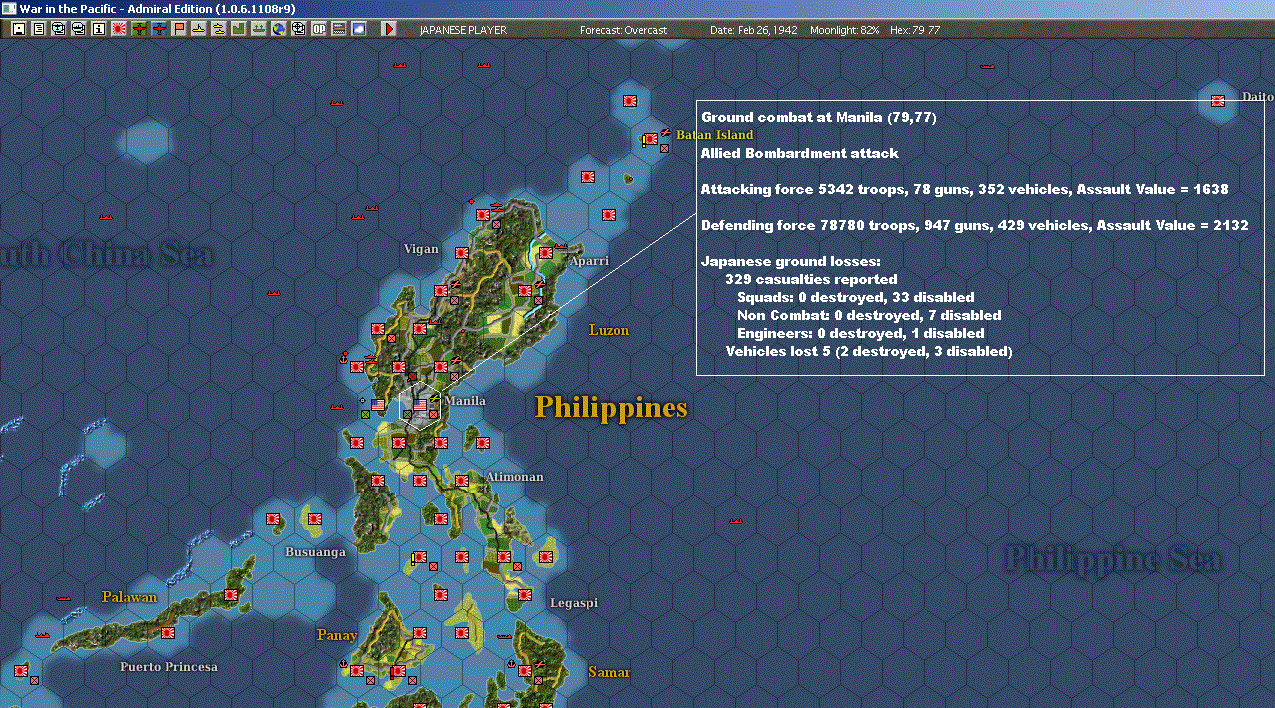Viewport: 1275px width, 708px height.
Task: Click the ship with arrows toolbar icon
Action: pyautogui.click(x=258, y=29)
